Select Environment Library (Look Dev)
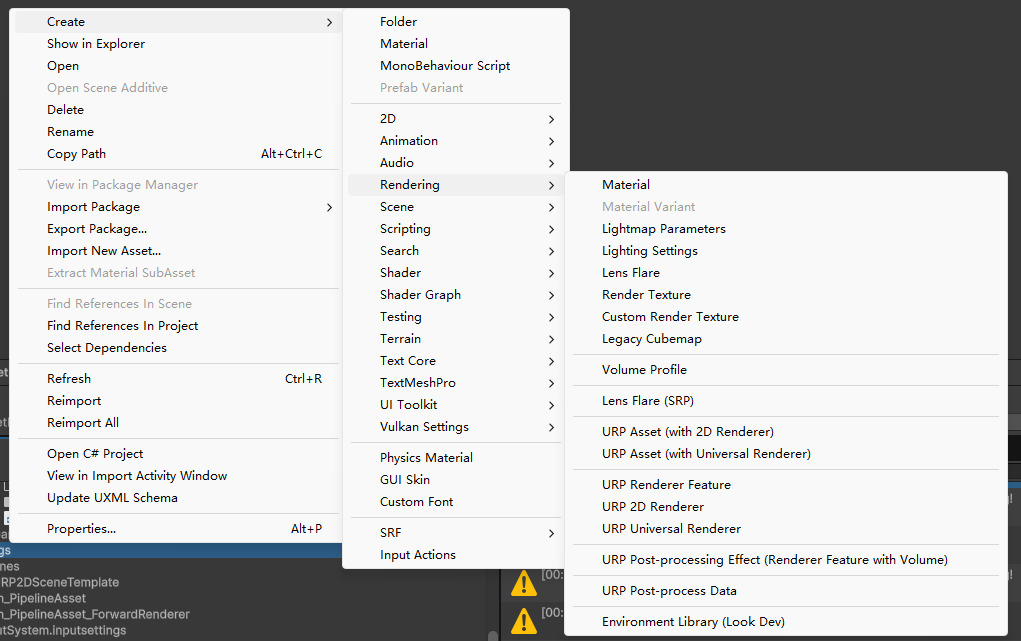Viewport: 1021px width, 641px height. pyautogui.click(x=786, y=621)
